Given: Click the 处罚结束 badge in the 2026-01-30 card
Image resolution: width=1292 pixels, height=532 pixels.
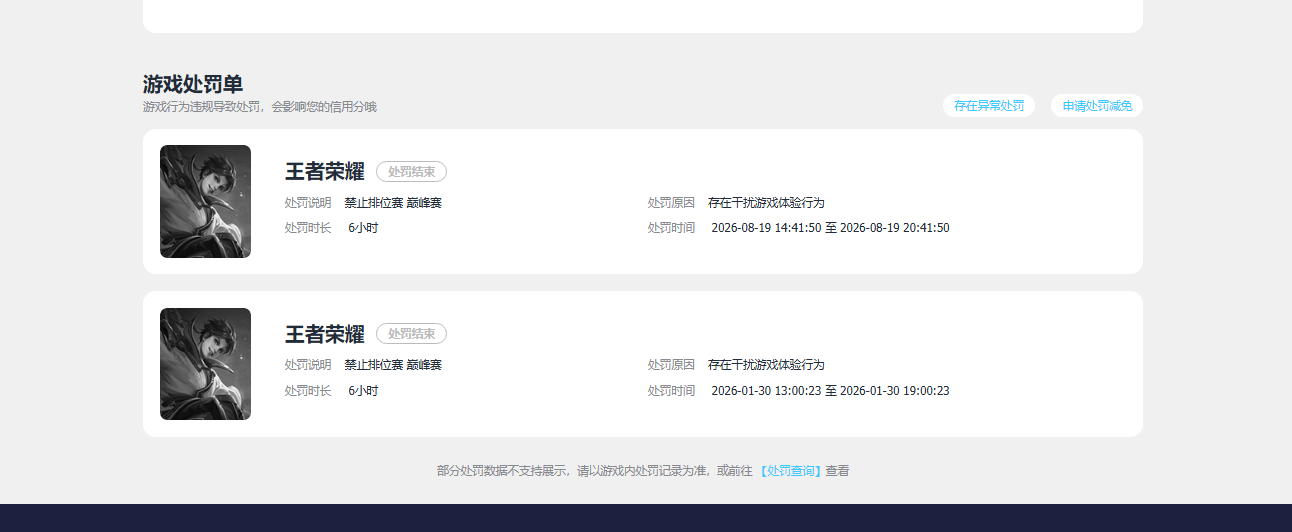Looking at the screenshot, I should click(x=411, y=334).
